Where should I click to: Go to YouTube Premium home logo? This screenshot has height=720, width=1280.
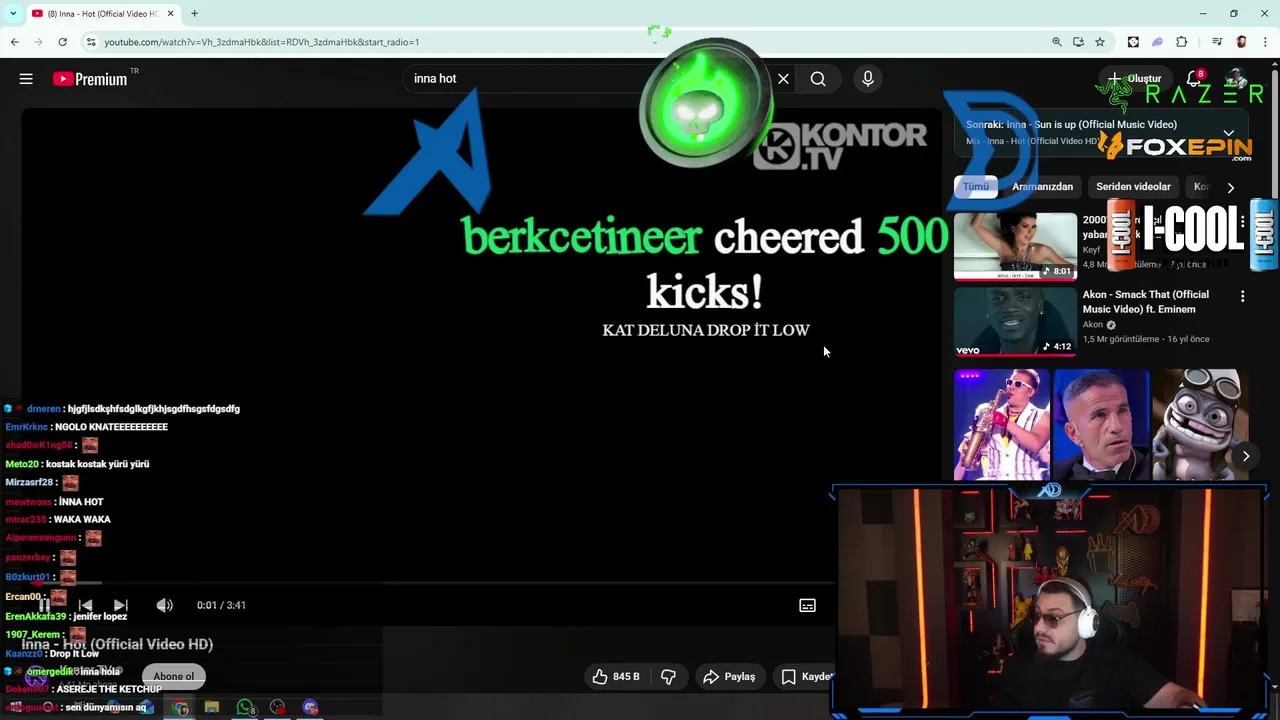90,79
